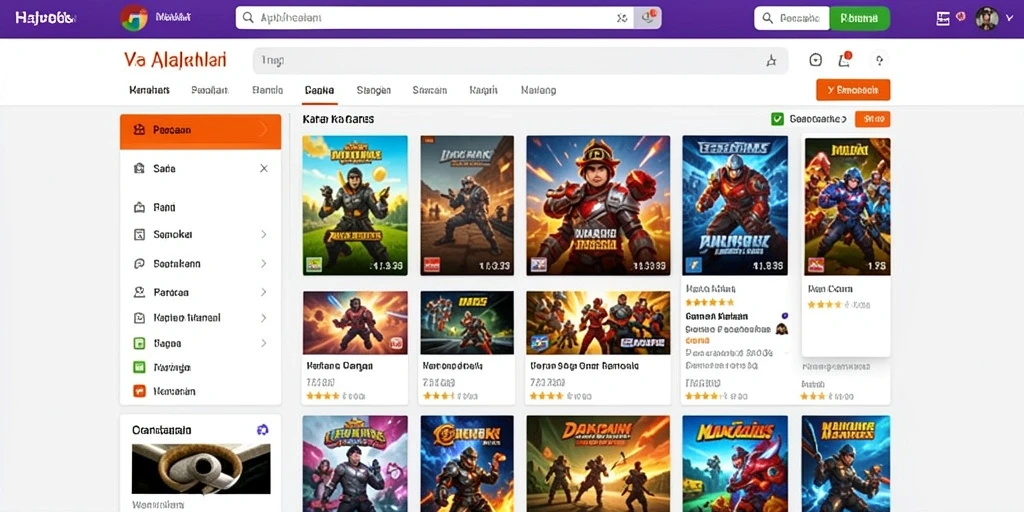Screen dimensions: 1024x512
Task: Open the Ran Ceam card title
Action: tap(830, 288)
